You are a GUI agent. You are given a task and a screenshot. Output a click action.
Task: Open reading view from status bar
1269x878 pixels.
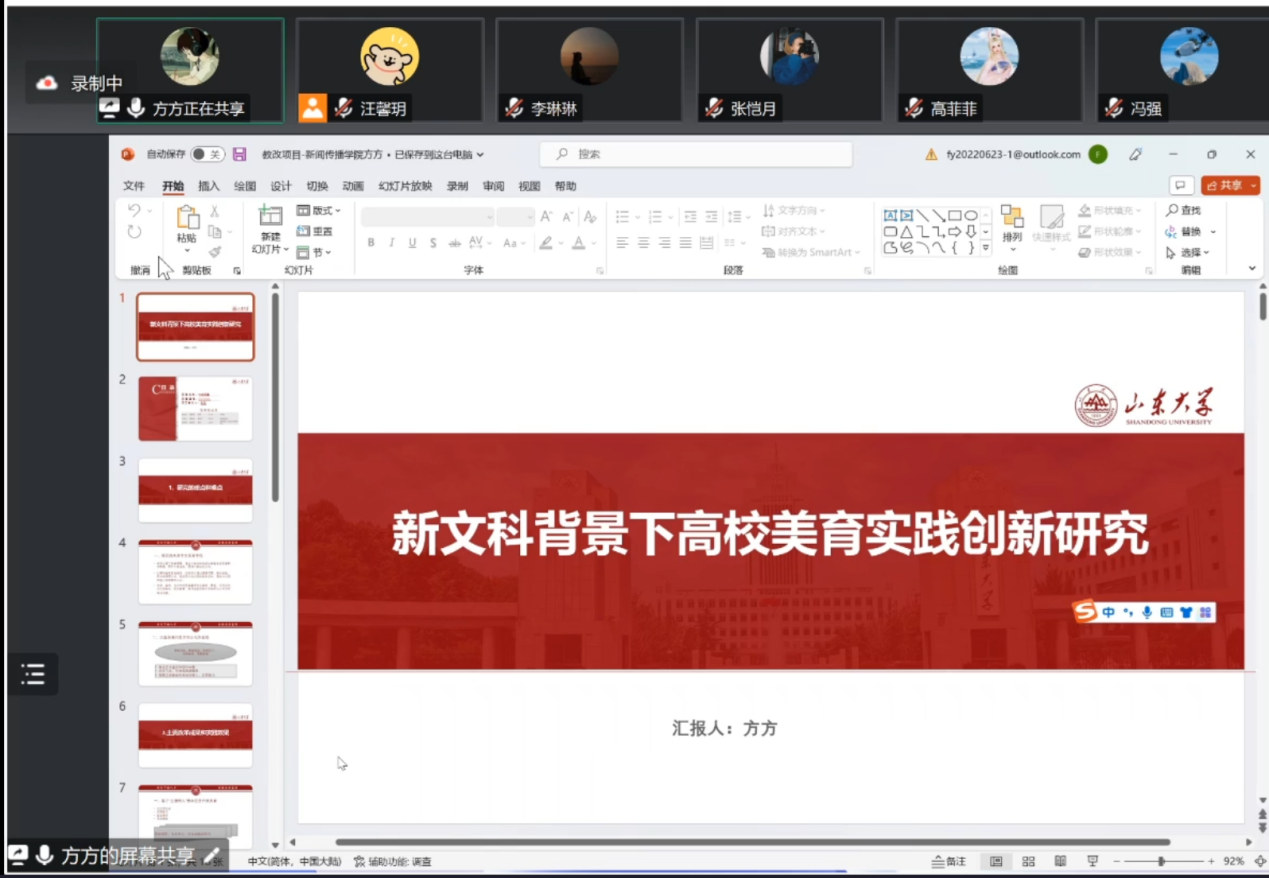[1060, 861]
